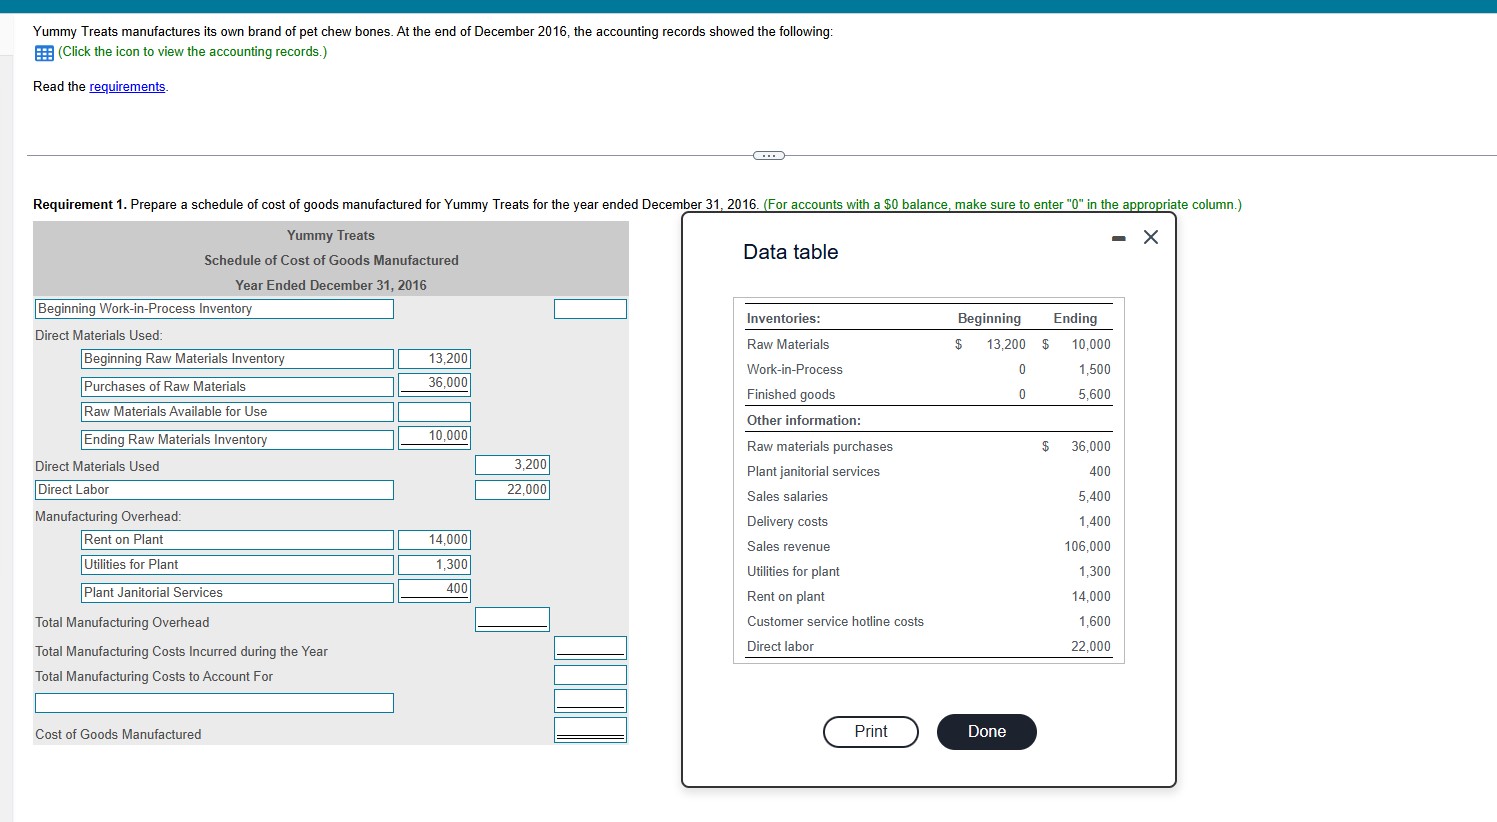The image size is (1497, 822).
Task: Select the Beginning Work-in-Process Inventory label field
Action: [x=214, y=309]
